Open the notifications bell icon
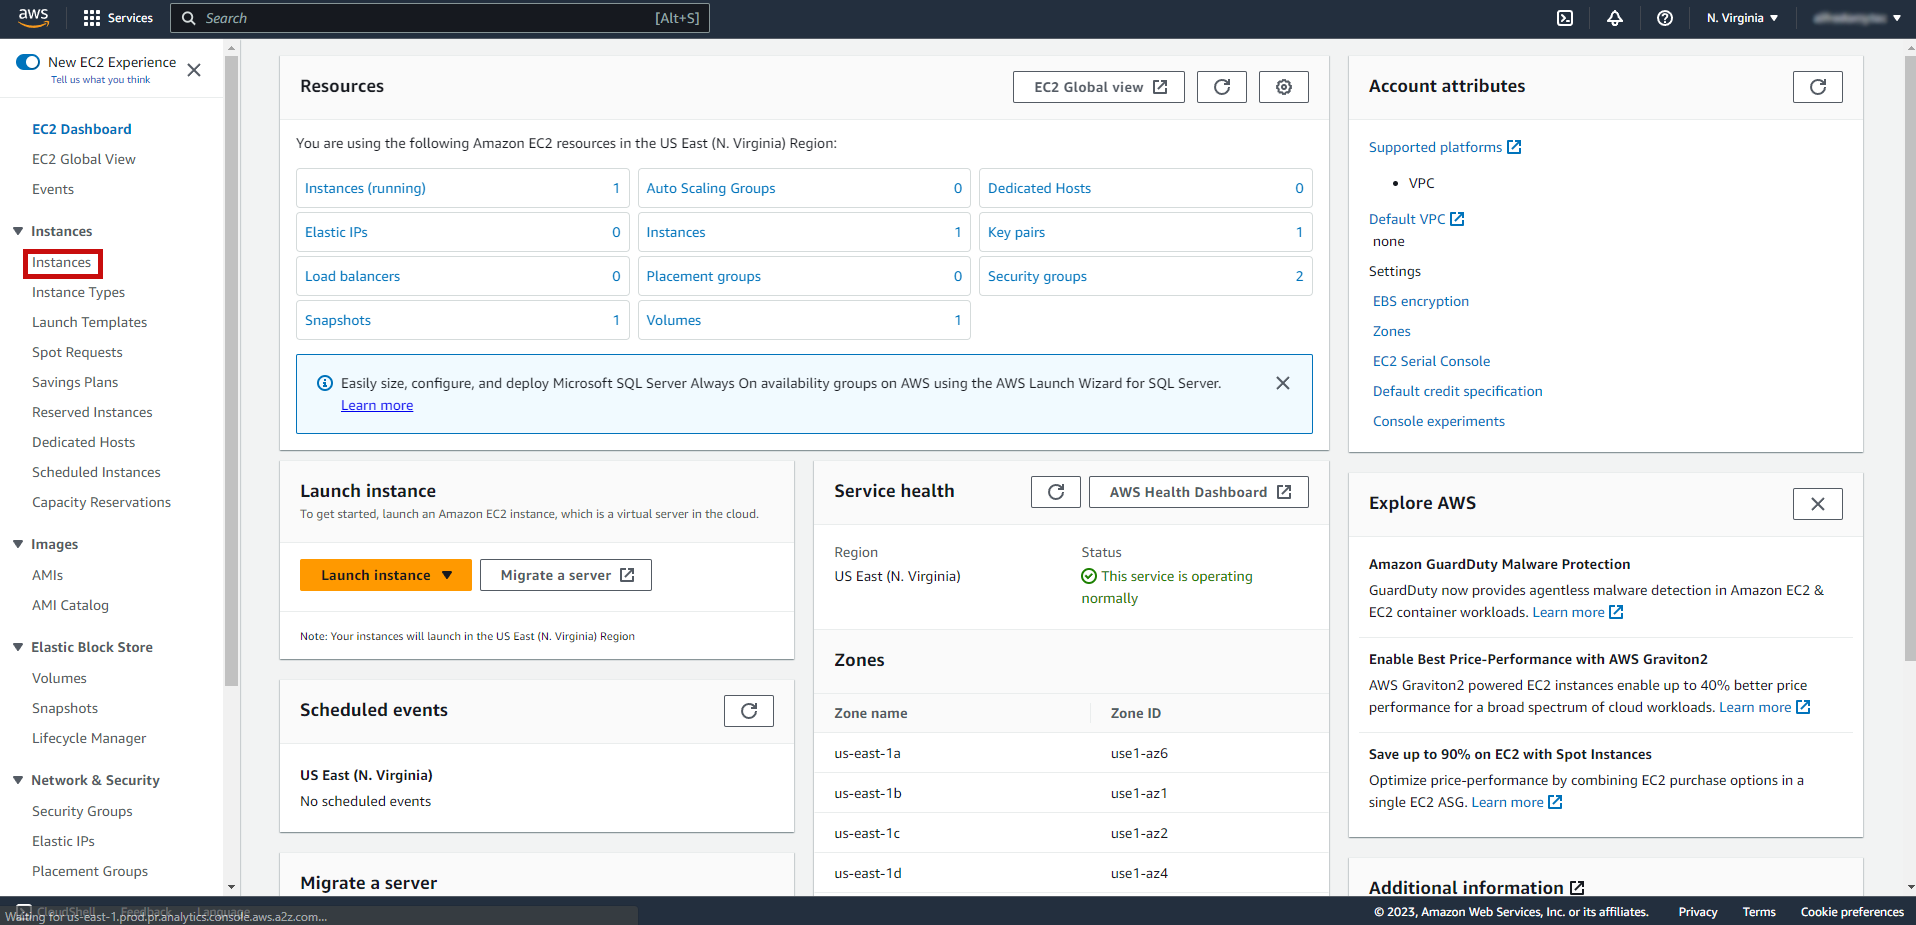Viewport: 1916px width, 925px height. (x=1615, y=18)
